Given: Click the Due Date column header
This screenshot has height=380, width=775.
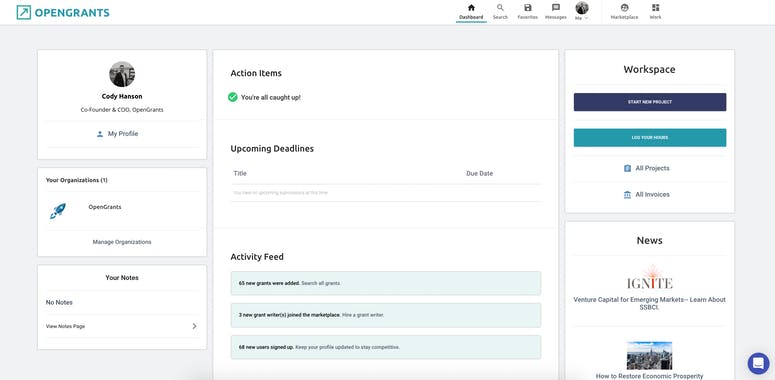Looking at the screenshot, I should pyautogui.click(x=479, y=173).
